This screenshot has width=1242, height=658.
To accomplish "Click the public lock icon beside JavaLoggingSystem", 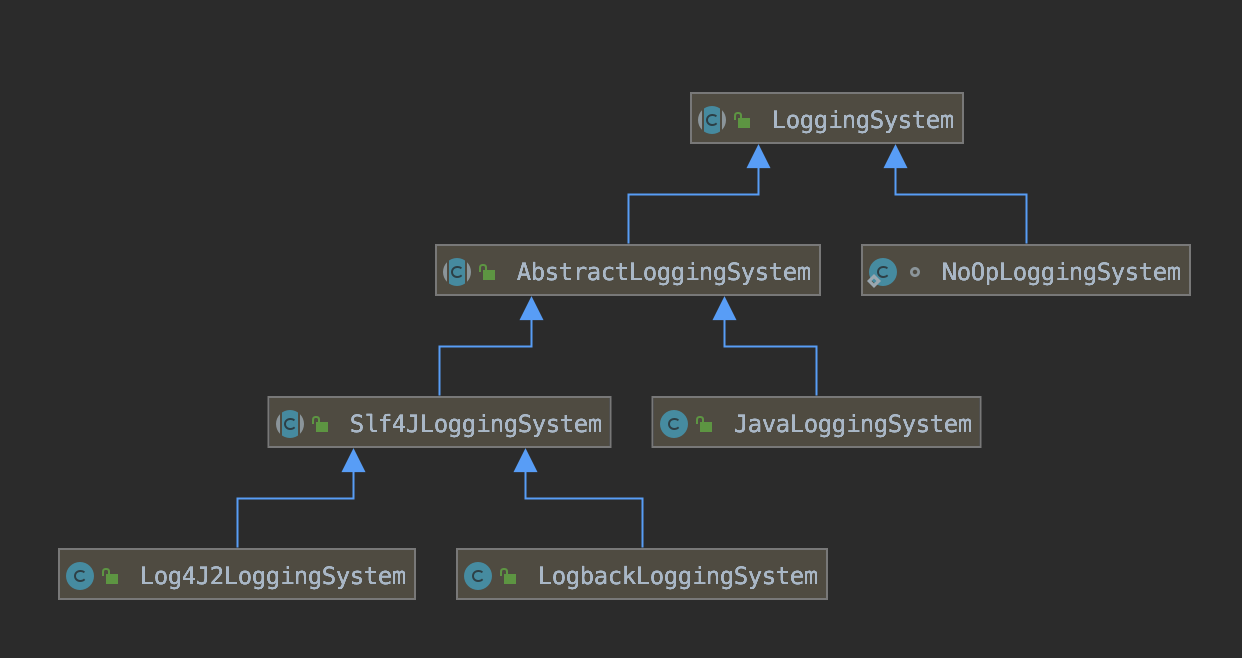I will [x=704, y=424].
